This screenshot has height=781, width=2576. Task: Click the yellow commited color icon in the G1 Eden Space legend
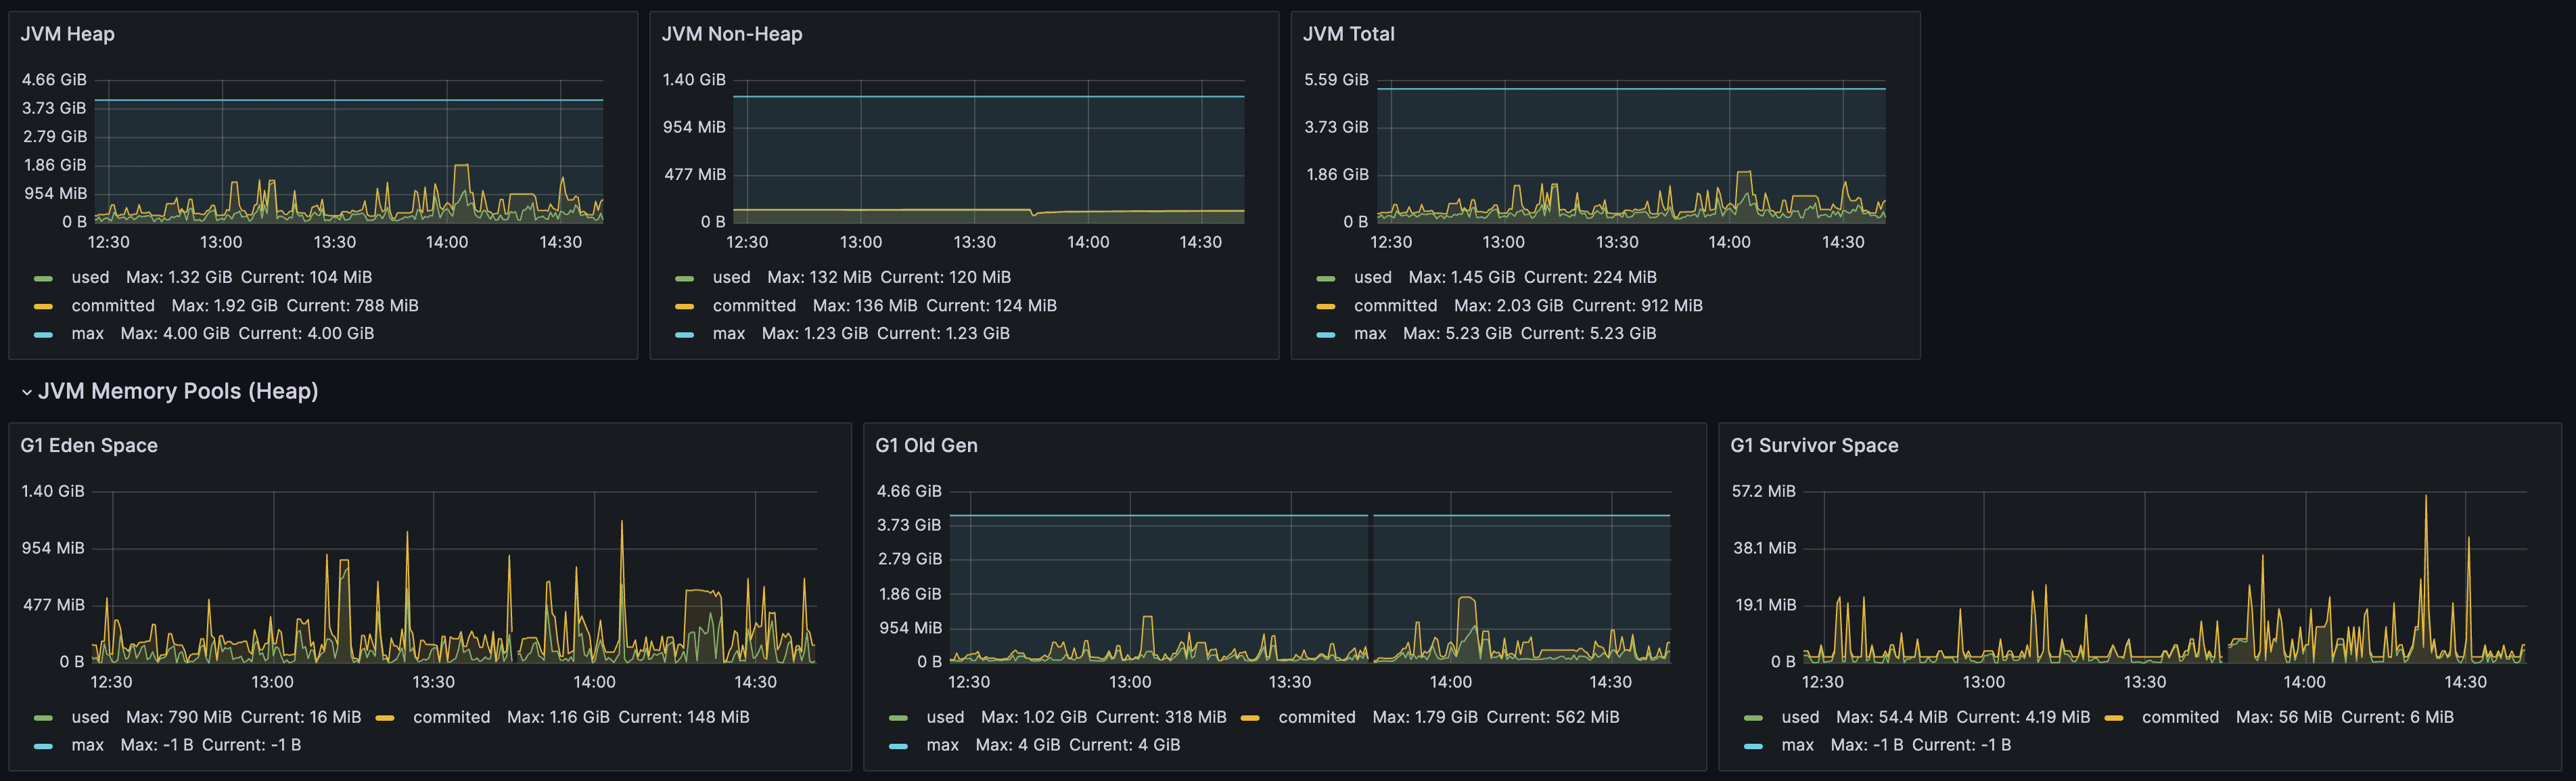click(x=385, y=718)
